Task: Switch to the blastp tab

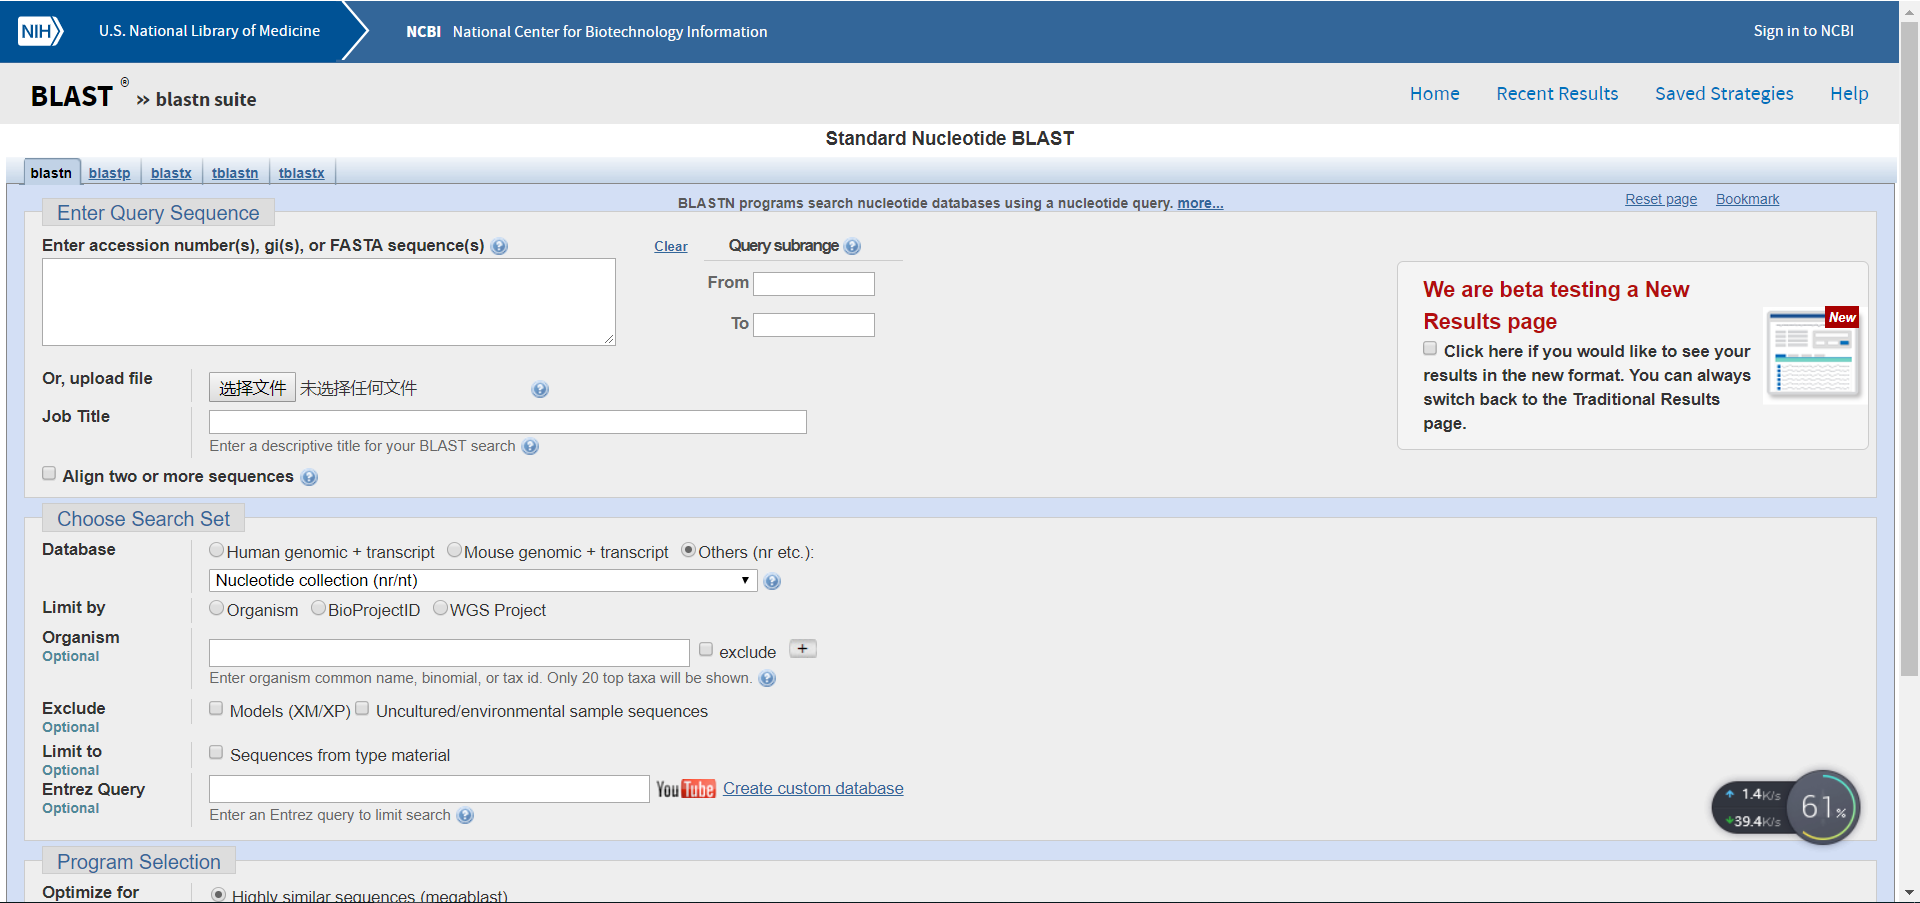Action: (109, 173)
